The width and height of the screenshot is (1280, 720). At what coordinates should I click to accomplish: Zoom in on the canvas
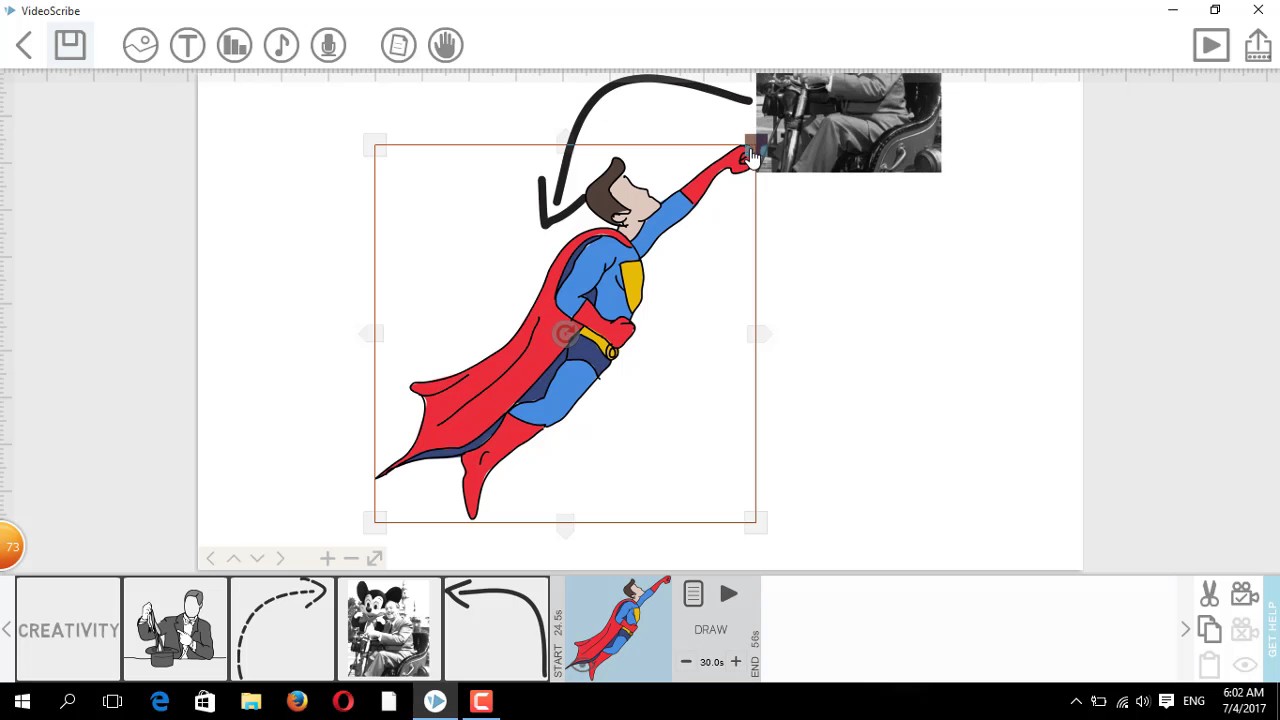pyautogui.click(x=327, y=558)
